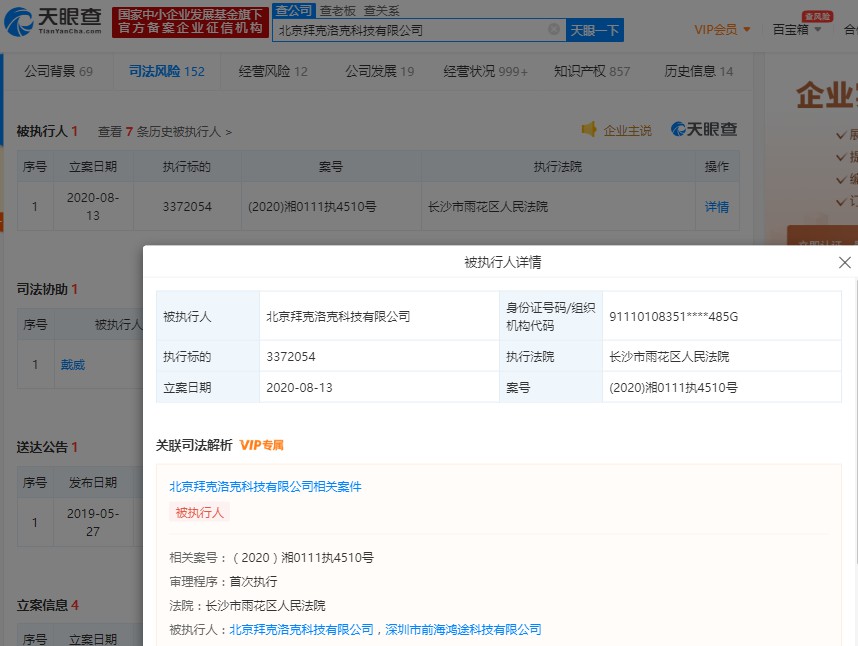This screenshot has height=646, width=858.
Task: Click the 被执行人 red tag
Action: coord(199,513)
